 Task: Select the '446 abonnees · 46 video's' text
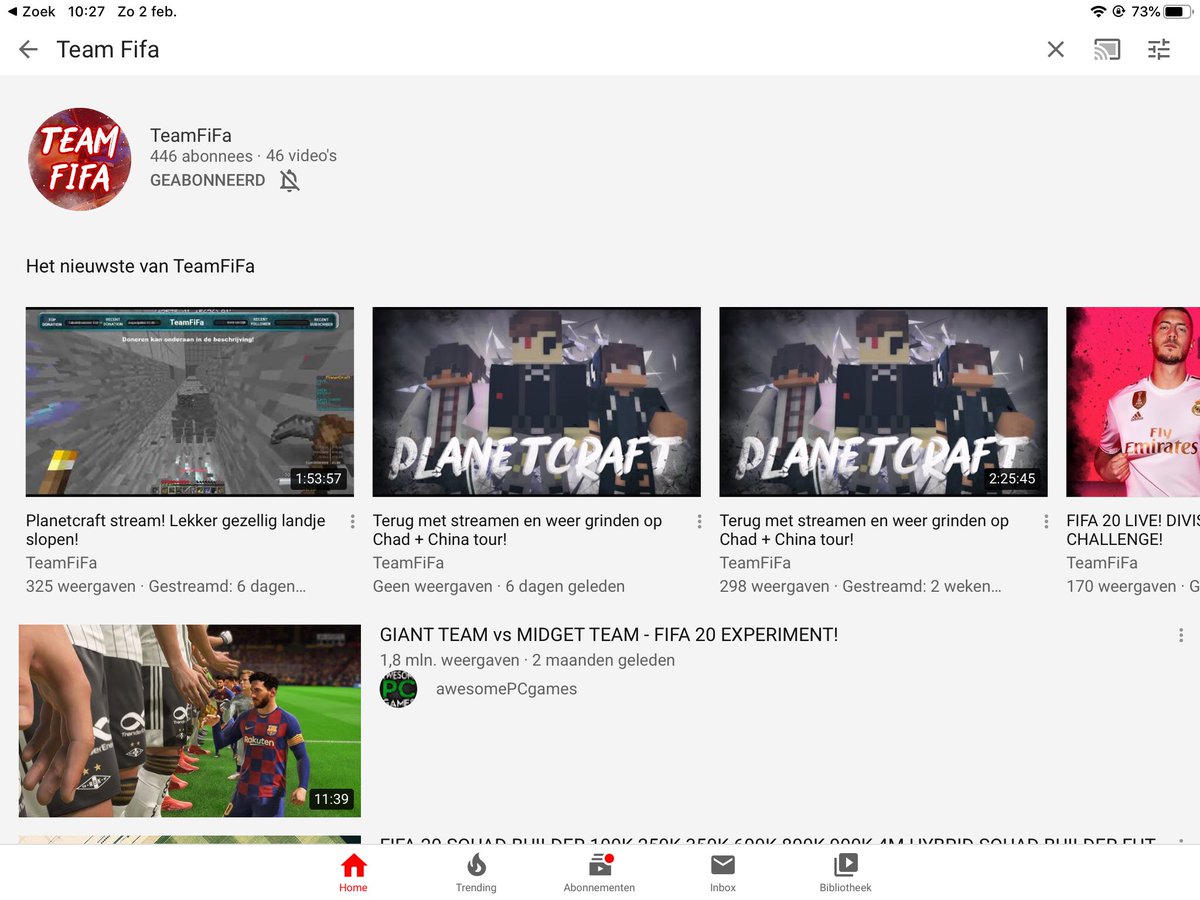243,156
